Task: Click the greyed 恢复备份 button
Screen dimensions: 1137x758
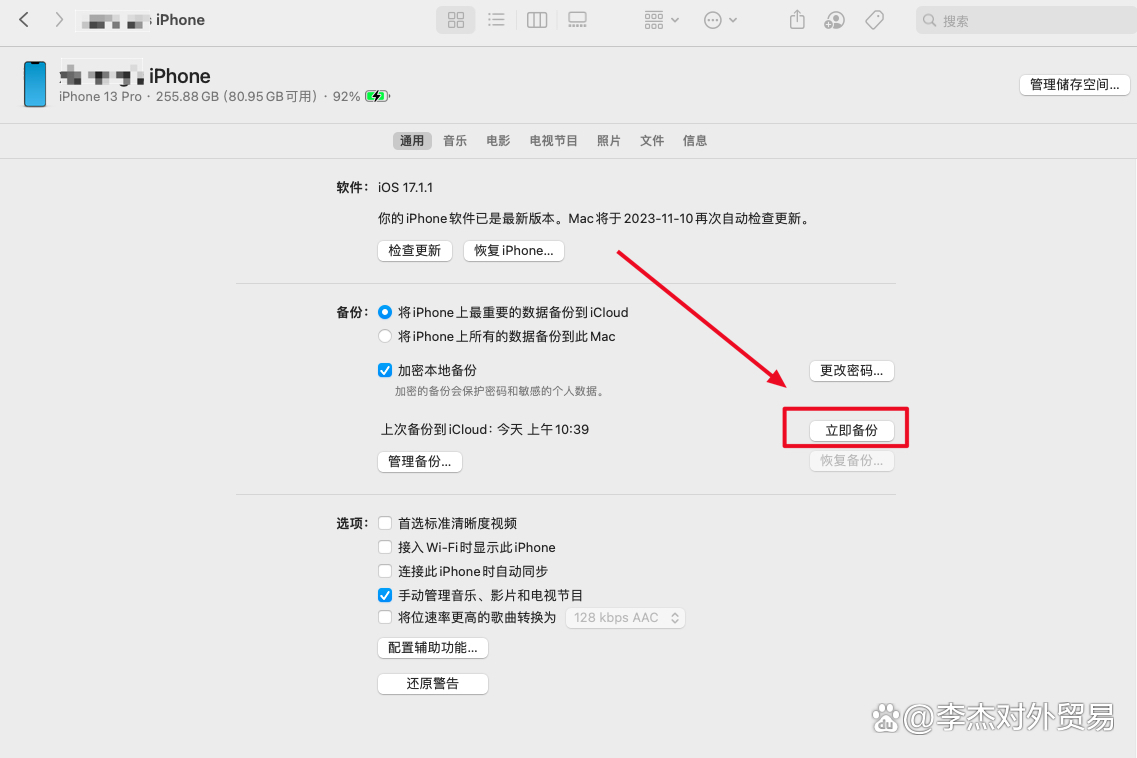Action: (x=851, y=461)
